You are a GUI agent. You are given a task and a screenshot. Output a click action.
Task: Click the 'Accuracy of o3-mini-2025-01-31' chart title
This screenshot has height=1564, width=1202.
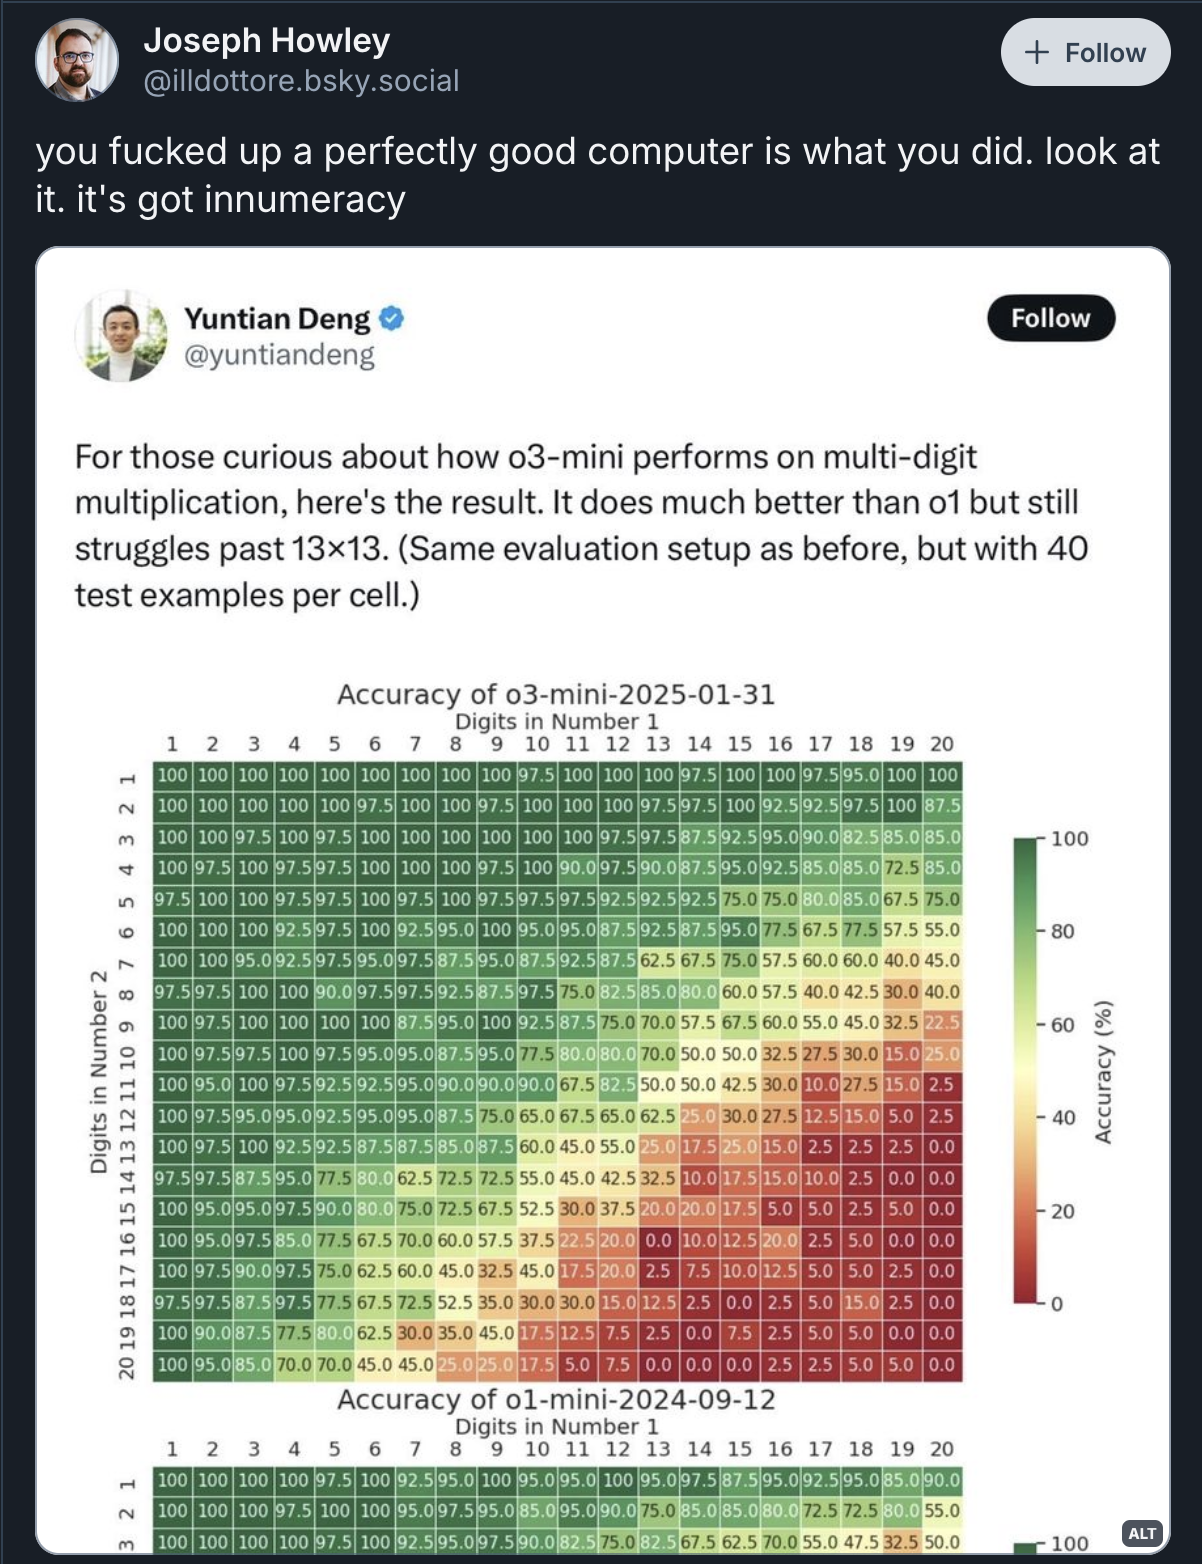(x=556, y=694)
